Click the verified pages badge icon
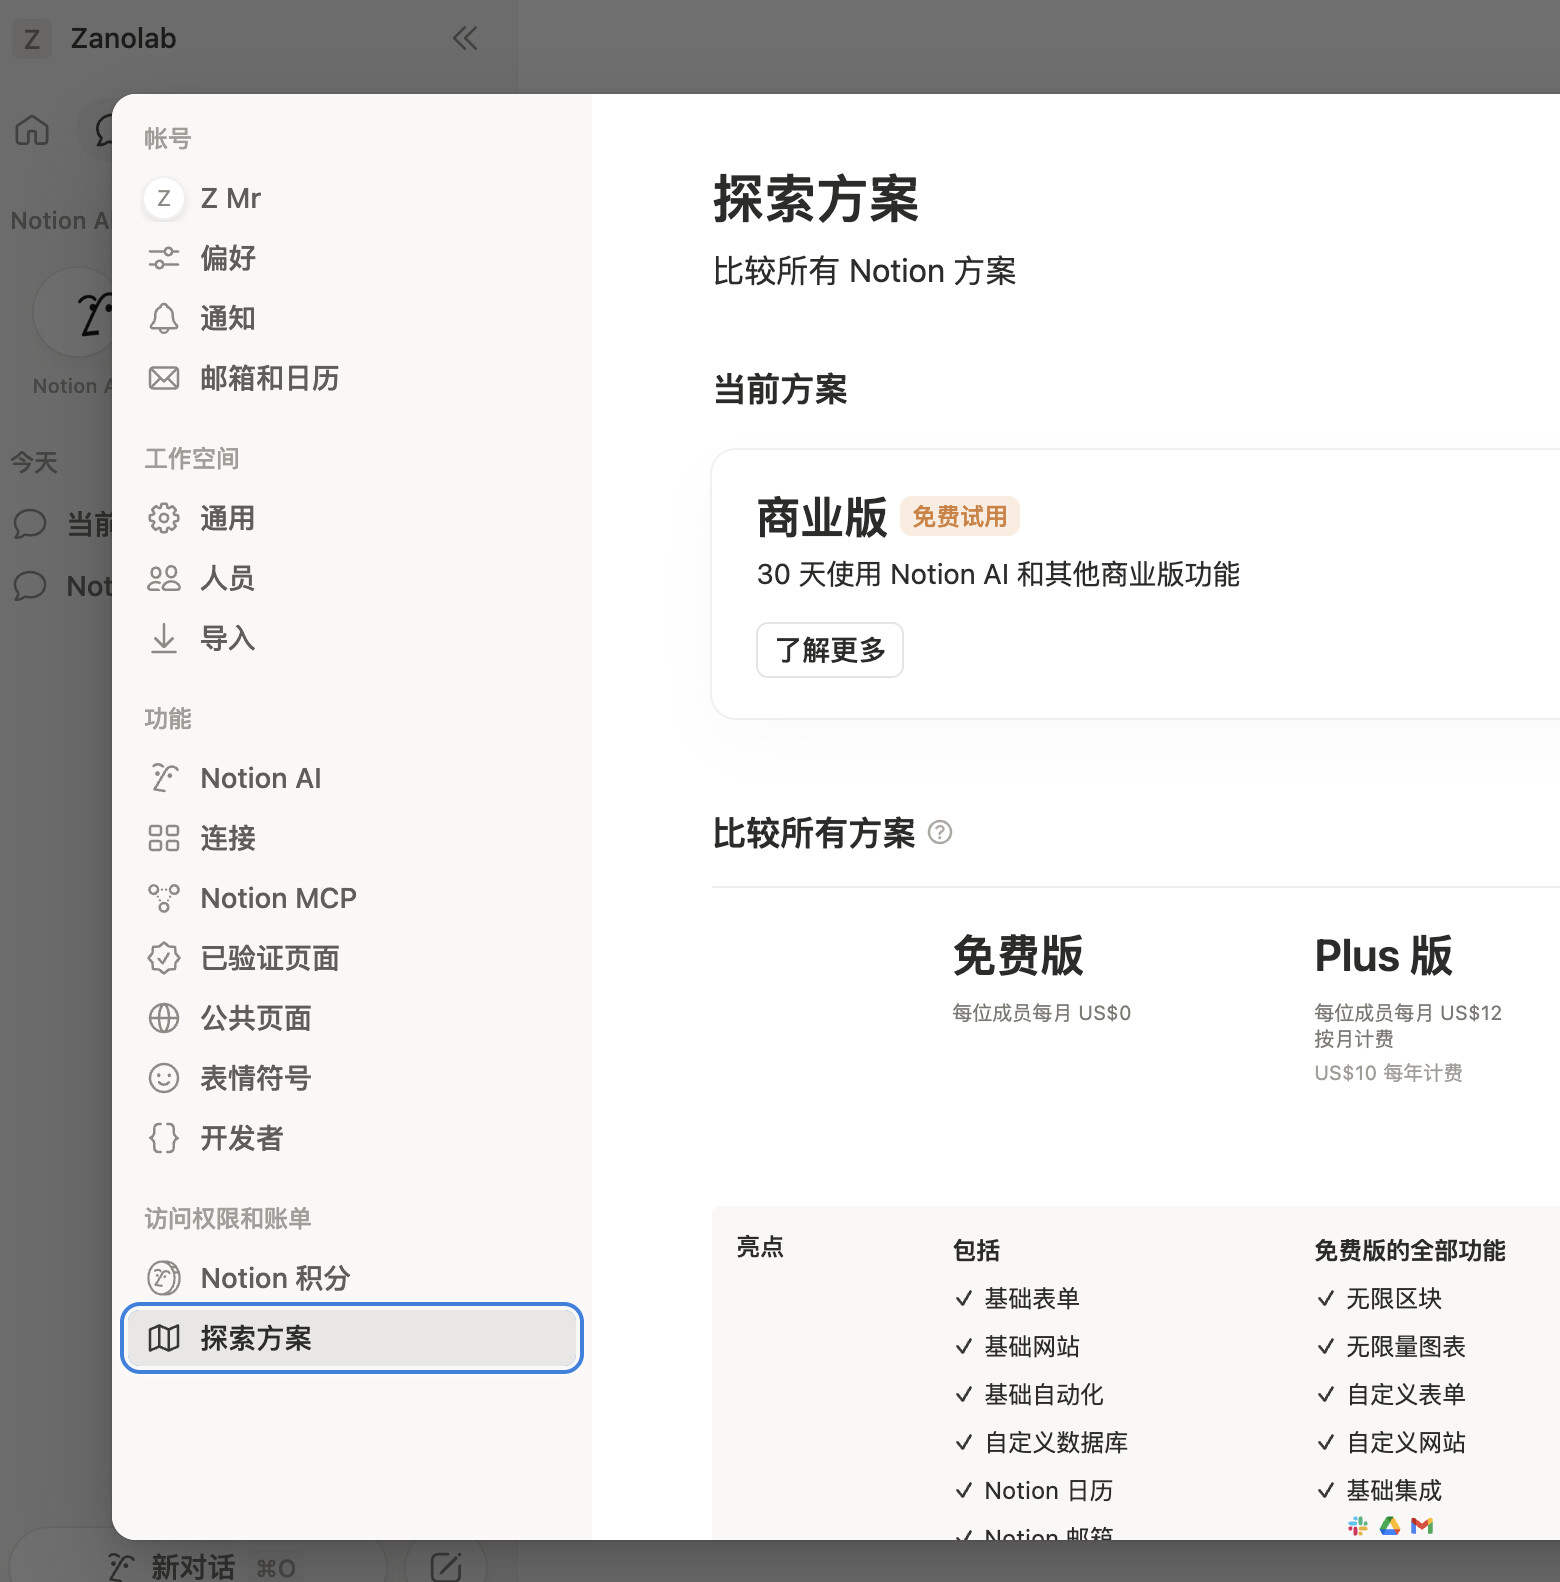The image size is (1560, 1582). [164, 958]
